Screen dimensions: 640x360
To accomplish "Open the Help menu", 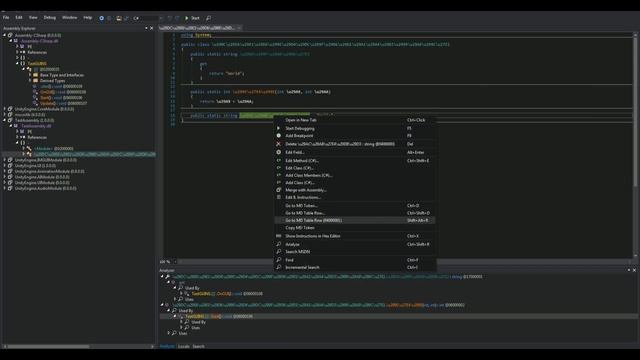I will (x=88, y=18).
